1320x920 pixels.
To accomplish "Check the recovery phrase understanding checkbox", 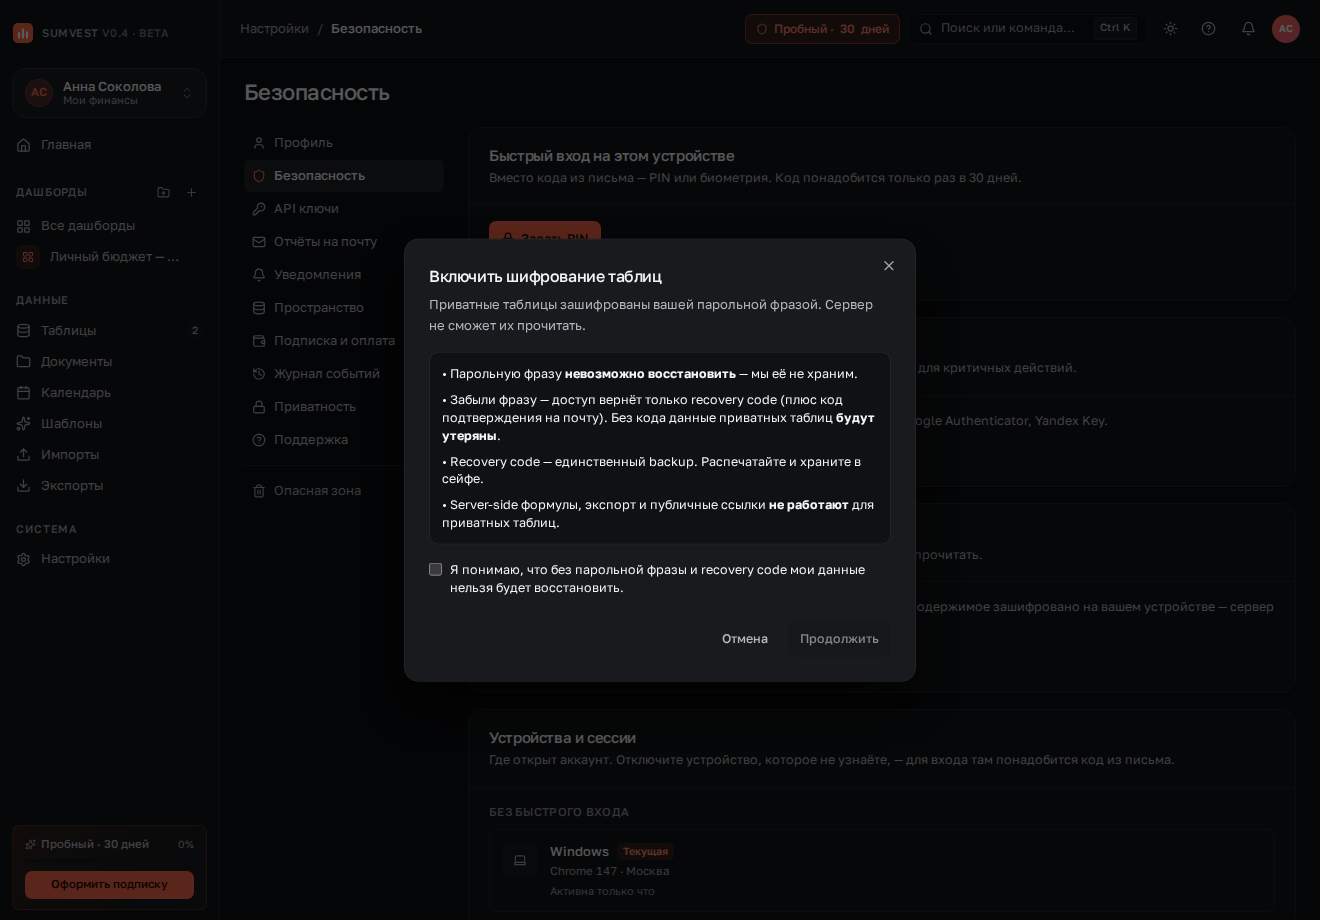I will pyautogui.click(x=436, y=569).
